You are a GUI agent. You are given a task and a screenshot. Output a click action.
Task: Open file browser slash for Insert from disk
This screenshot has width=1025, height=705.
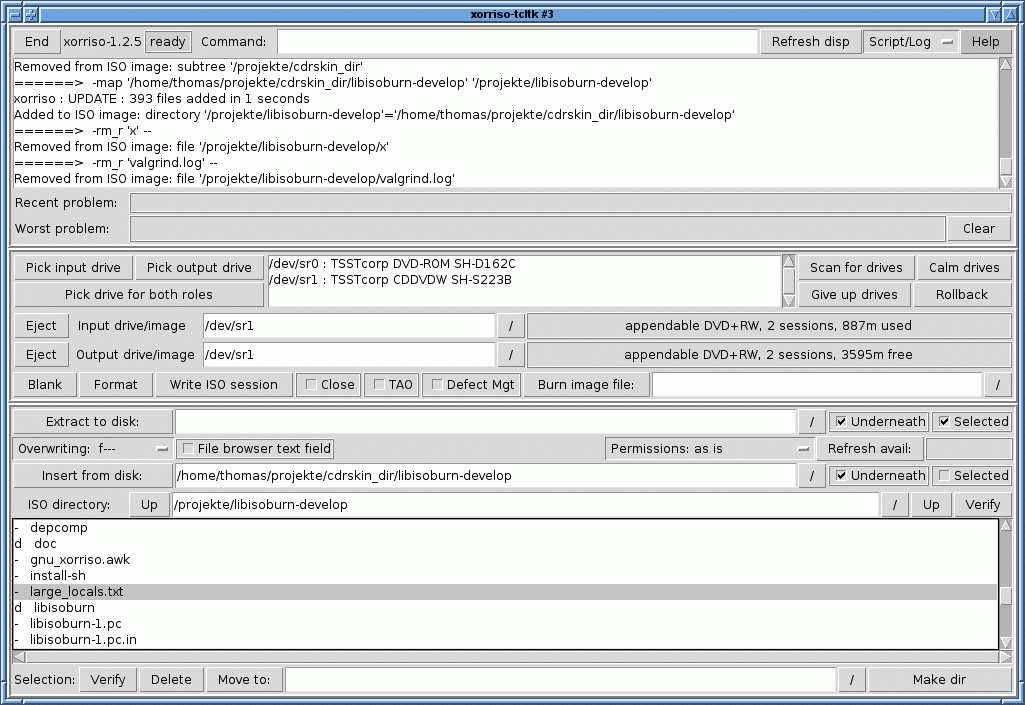coord(812,476)
